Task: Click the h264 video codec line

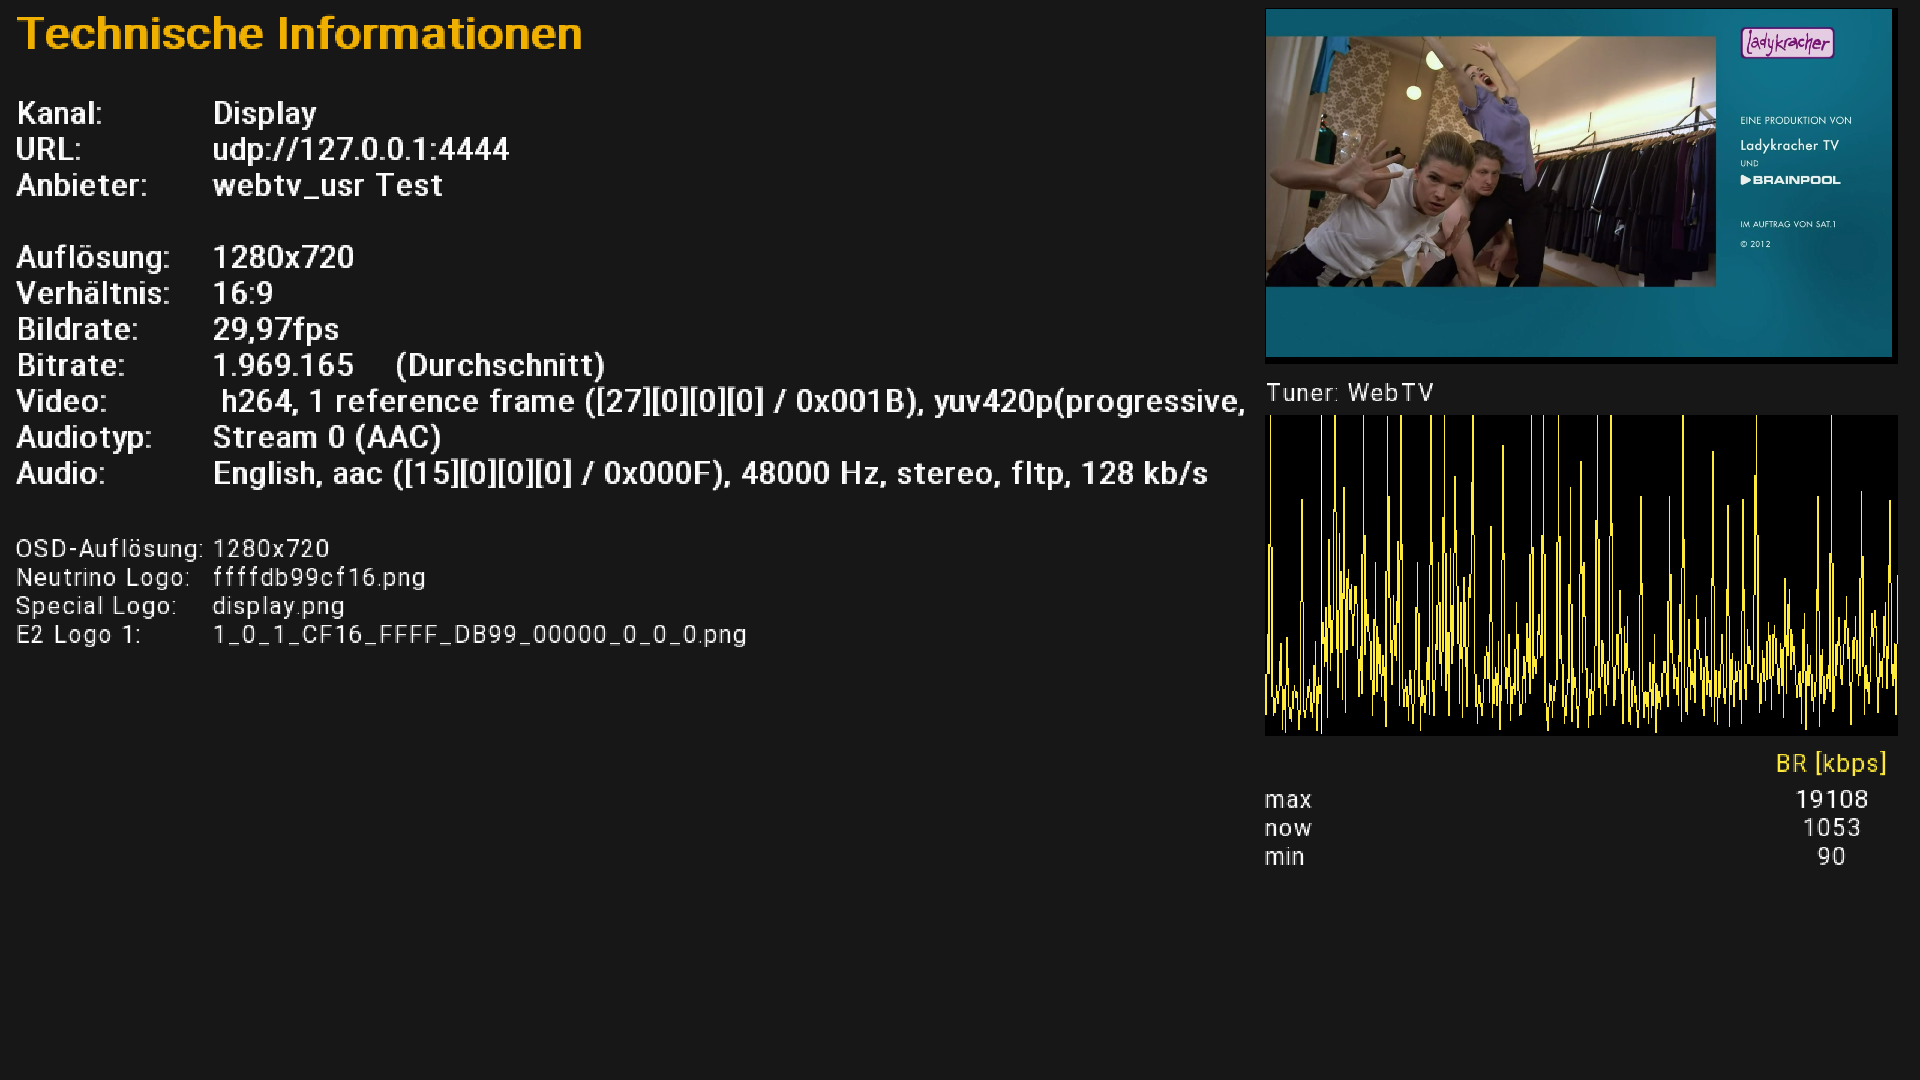Action: 730,402
